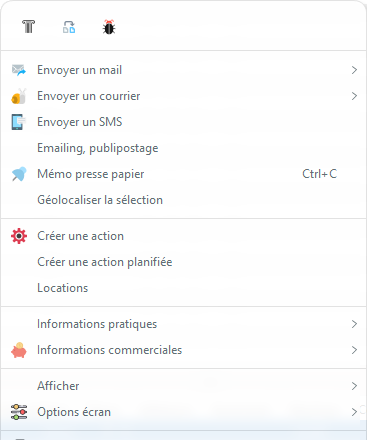The height and width of the screenshot is (440, 367).
Task: Click the pink piggy bank icon
Action: (x=19, y=350)
